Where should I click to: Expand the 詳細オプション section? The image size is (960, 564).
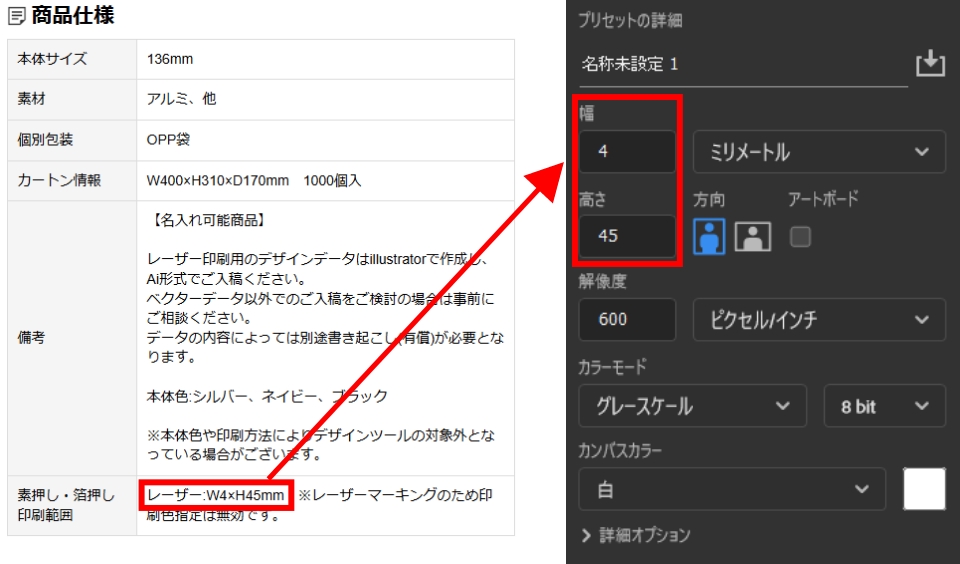tap(635, 535)
